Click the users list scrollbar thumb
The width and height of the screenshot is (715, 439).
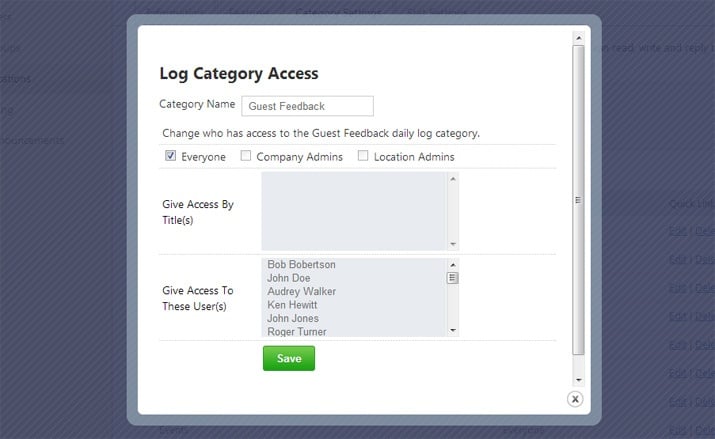click(453, 278)
